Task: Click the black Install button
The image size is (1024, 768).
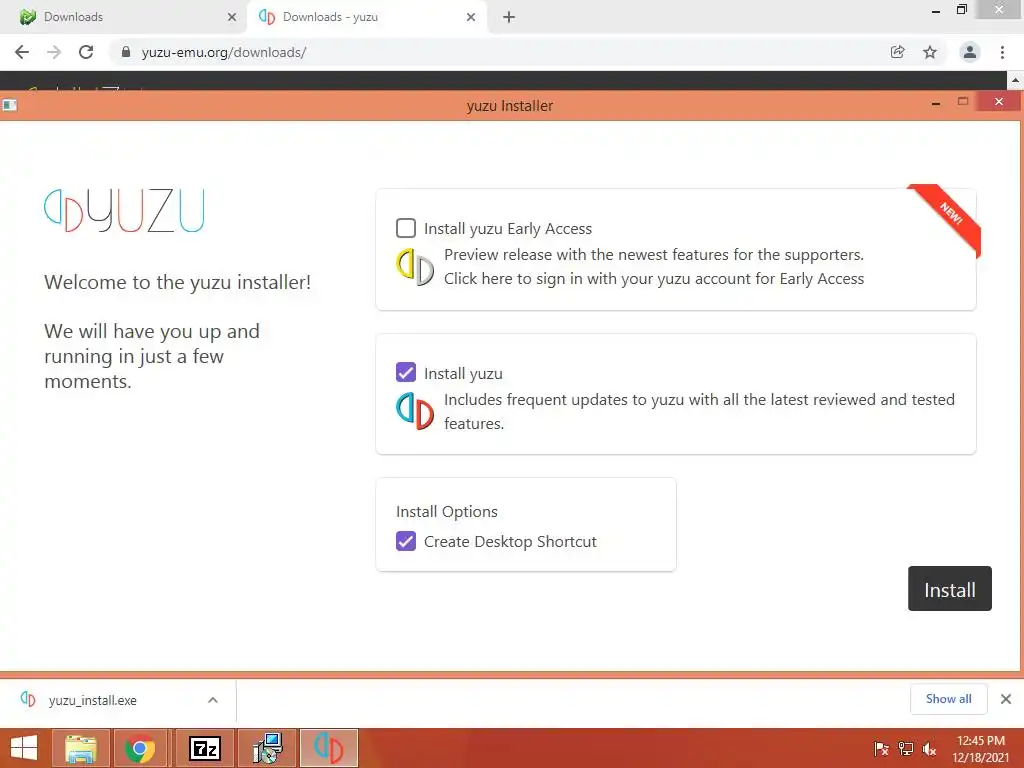Action: pyautogui.click(x=950, y=588)
